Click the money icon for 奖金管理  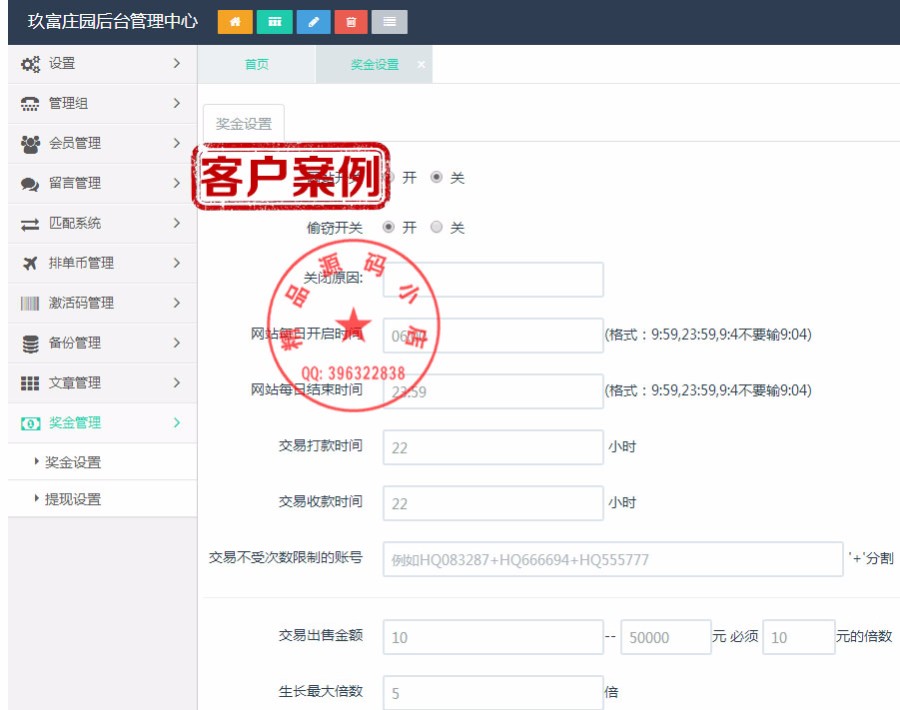click(x=30, y=423)
